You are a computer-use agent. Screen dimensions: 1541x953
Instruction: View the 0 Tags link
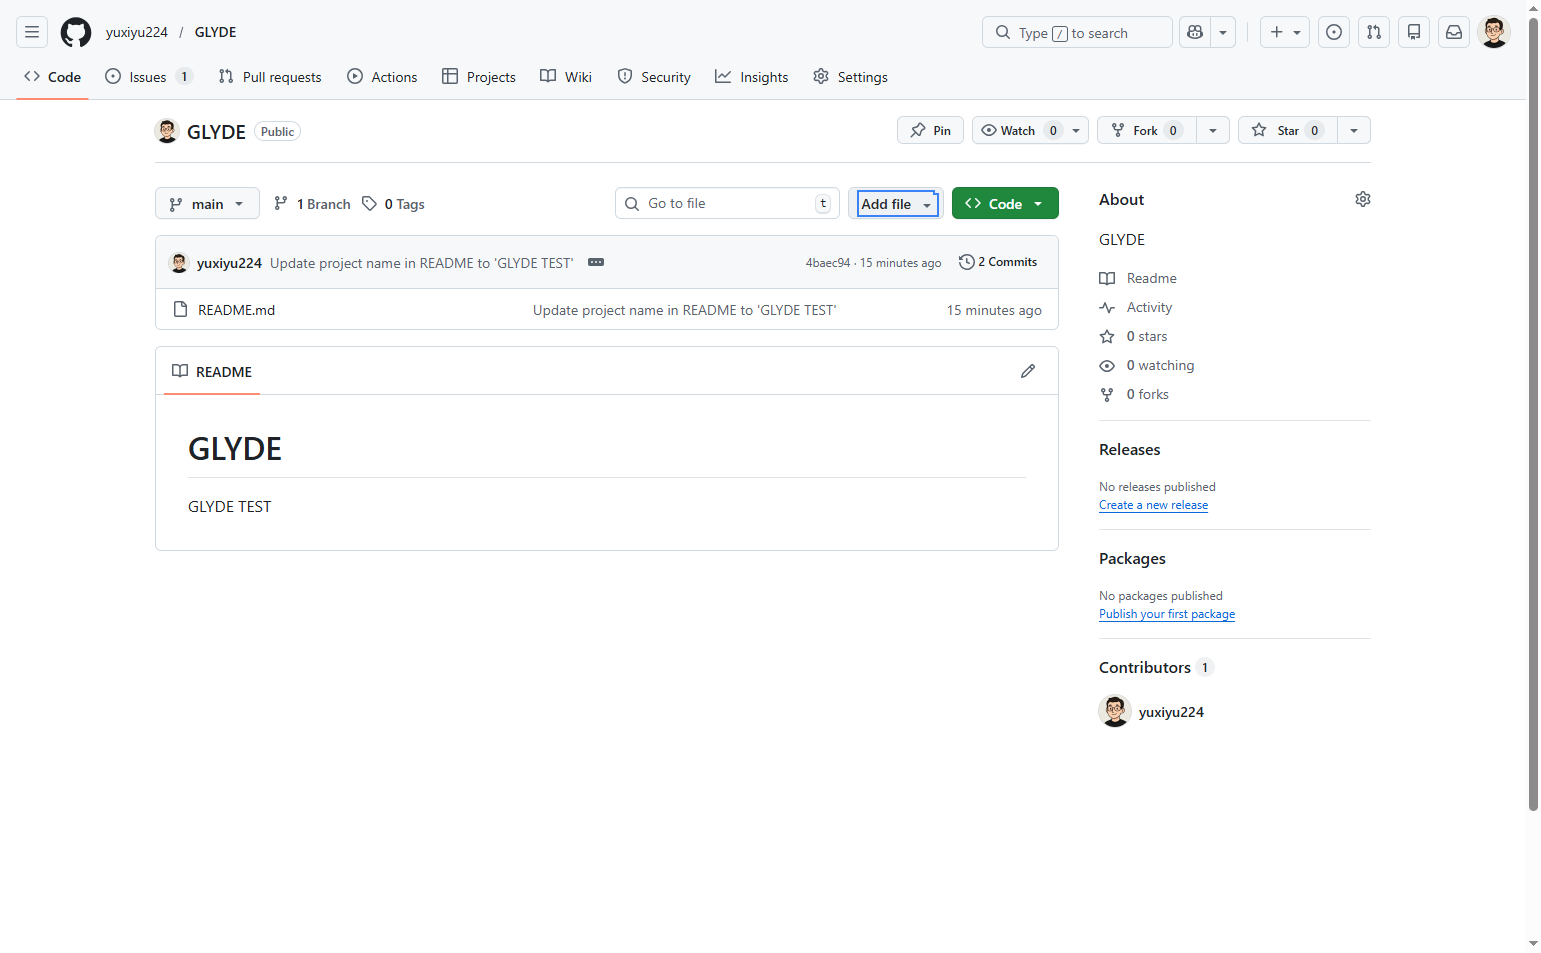coord(393,204)
